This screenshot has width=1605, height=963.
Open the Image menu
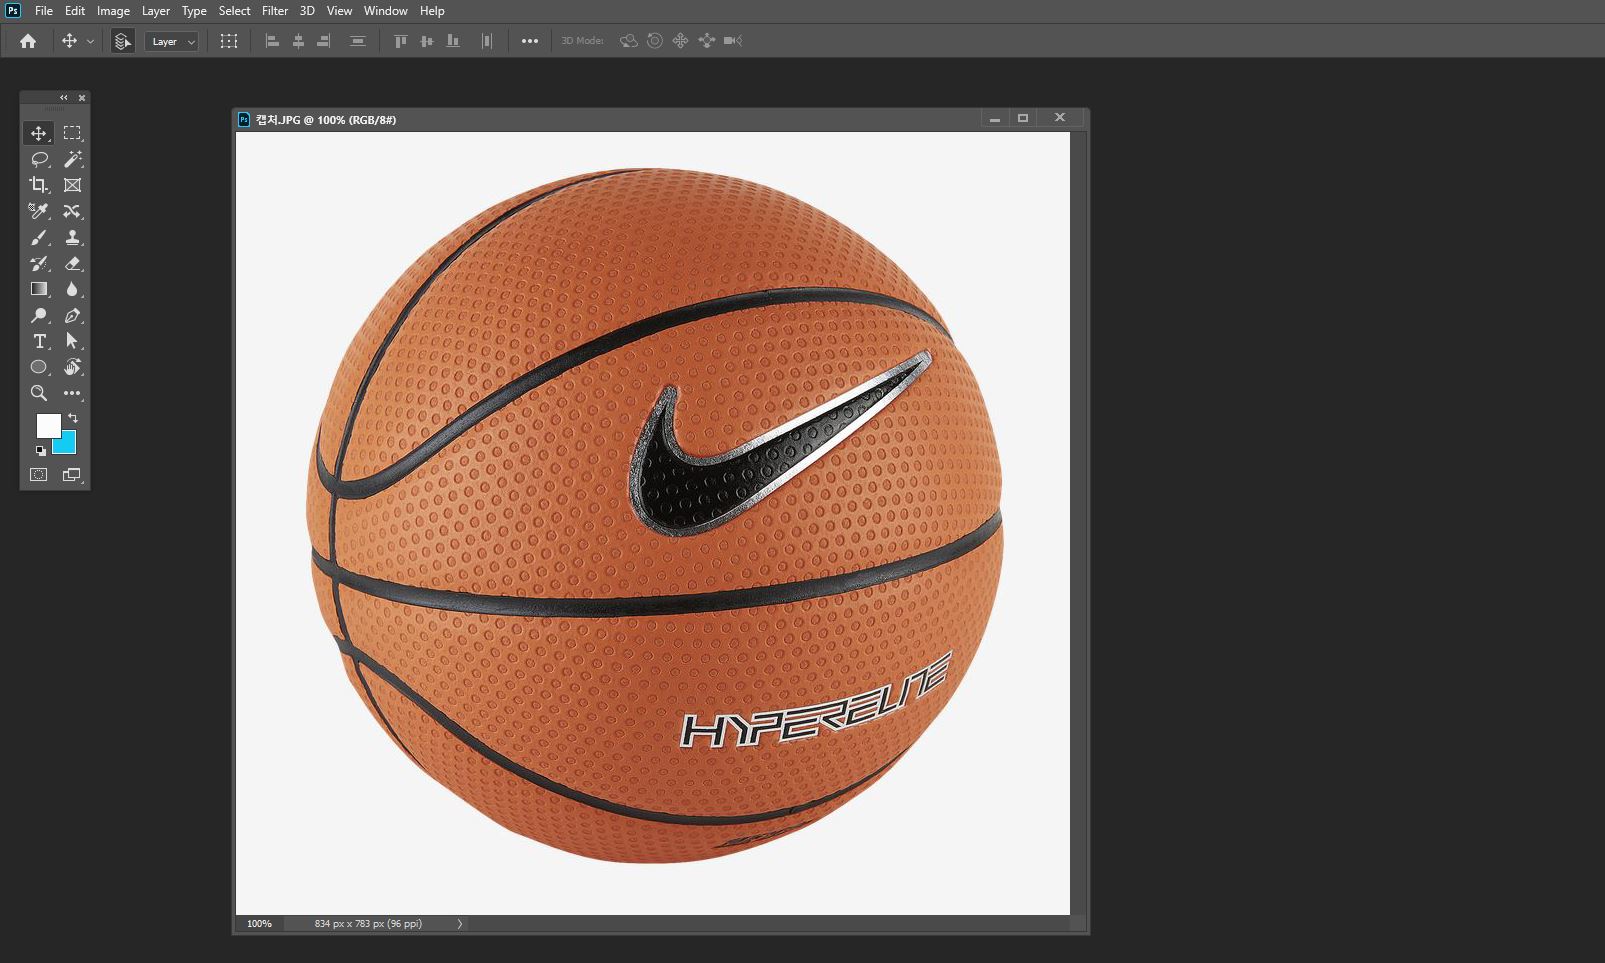(x=113, y=11)
